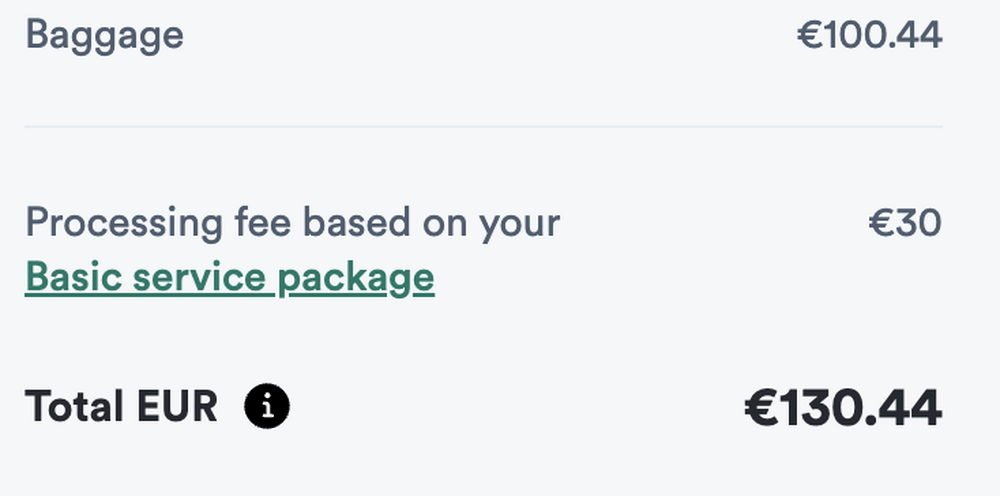This screenshot has width=1000, height=496.
Task: Click the word EUR in total row
Action: [177, 406]
